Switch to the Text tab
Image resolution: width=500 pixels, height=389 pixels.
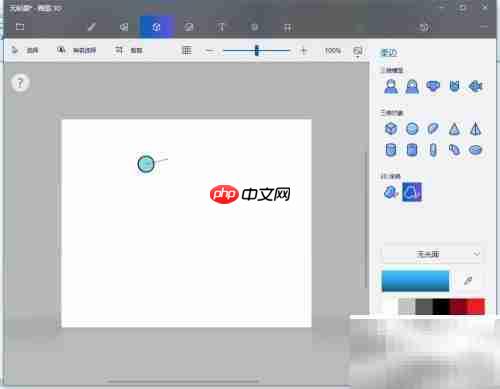point(221,27)
